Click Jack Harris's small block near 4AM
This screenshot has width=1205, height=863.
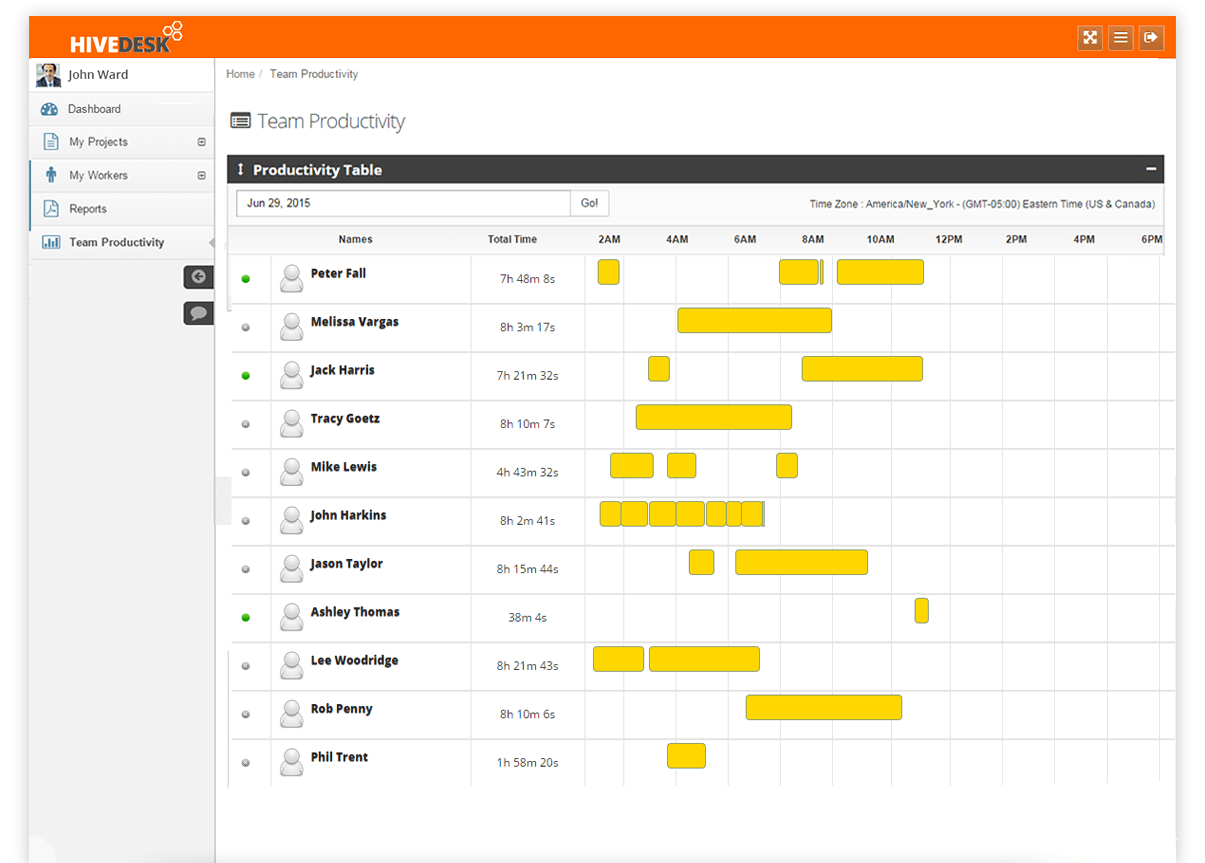[658, 369]
